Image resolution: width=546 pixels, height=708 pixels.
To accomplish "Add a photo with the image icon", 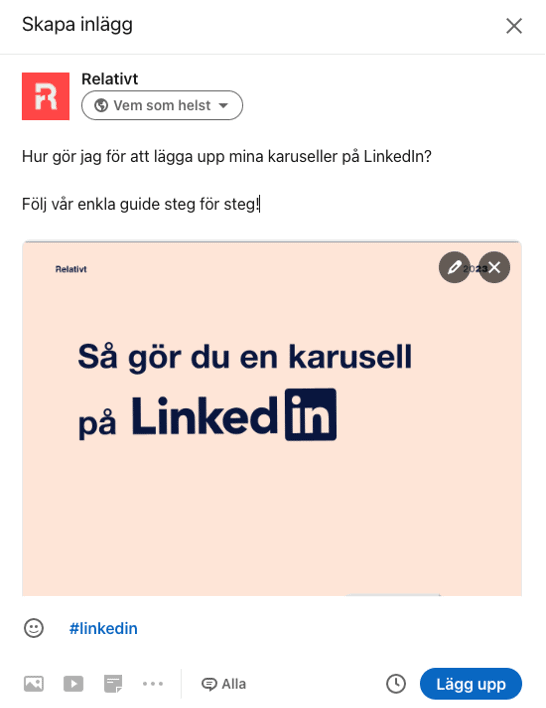I will (x=34, y=684).
